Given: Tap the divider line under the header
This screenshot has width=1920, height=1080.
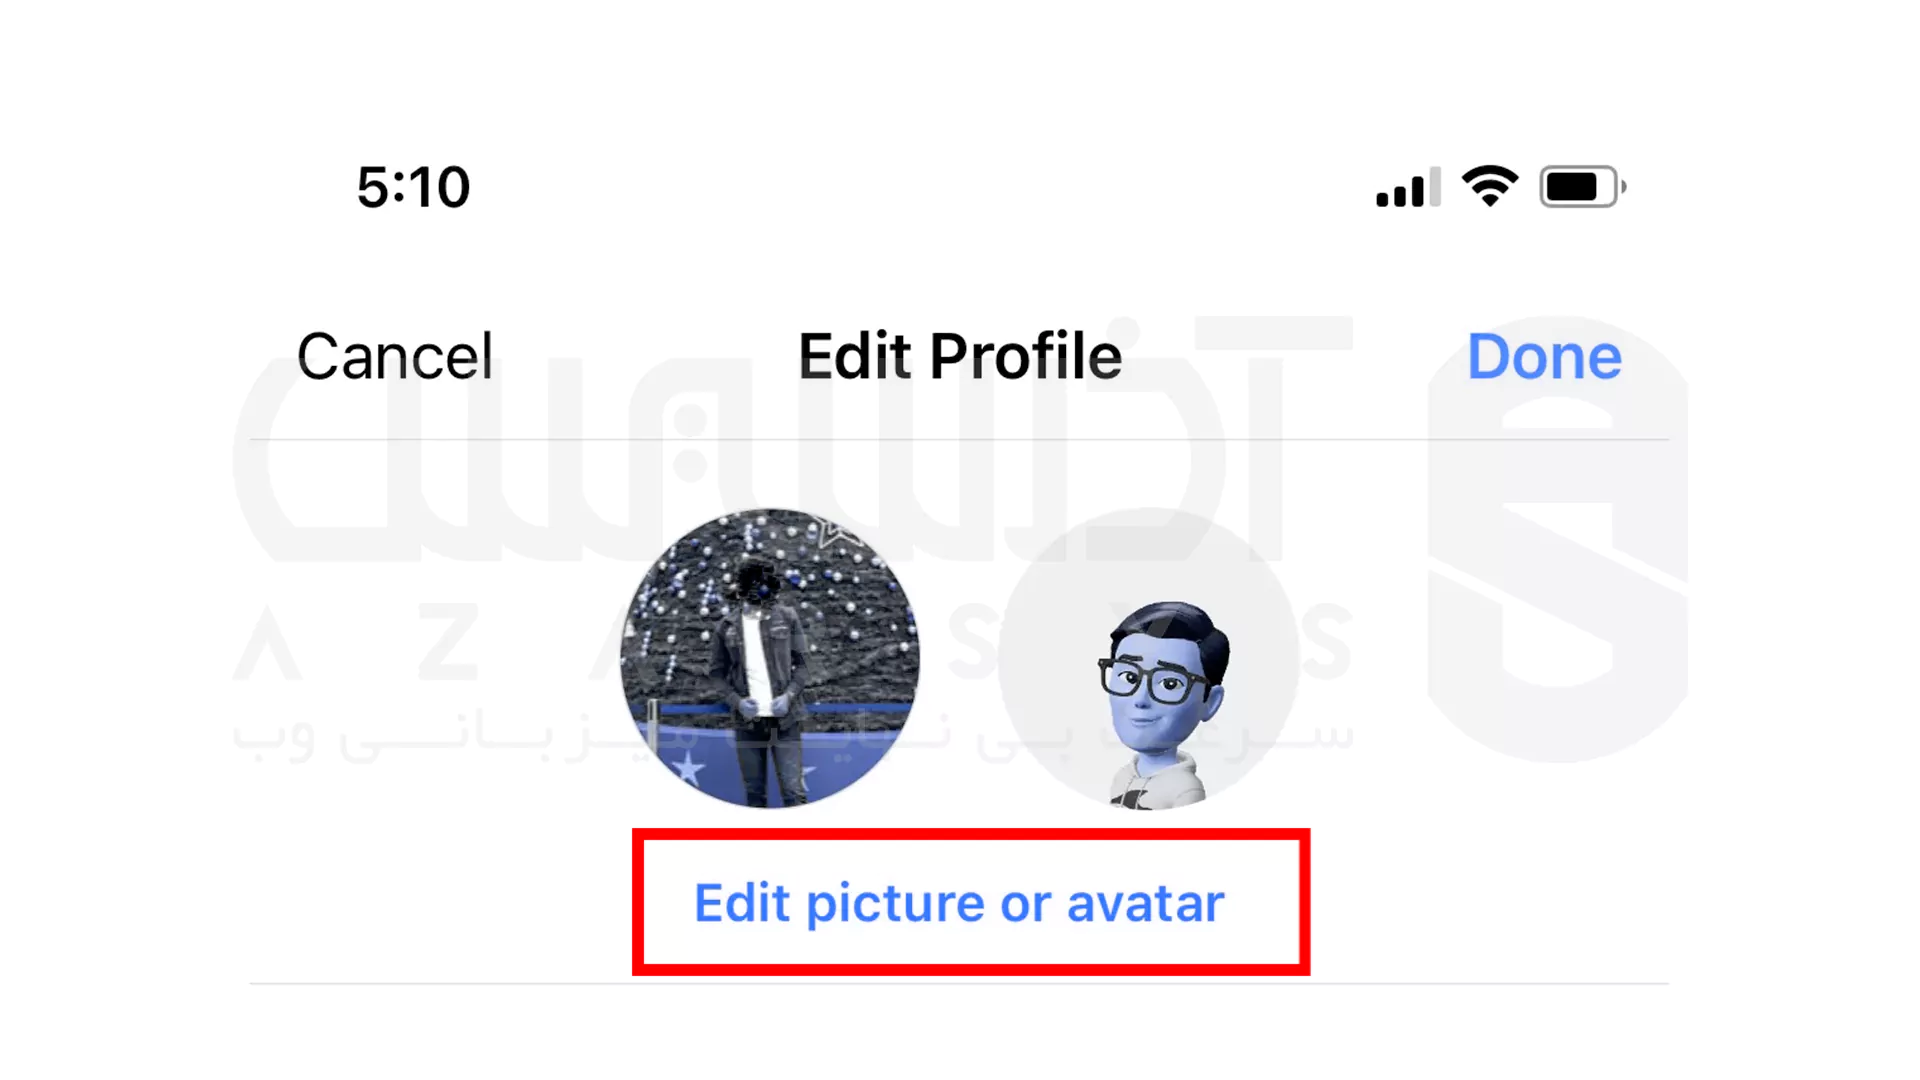Looking at the screenshot, I should [959, 439].
